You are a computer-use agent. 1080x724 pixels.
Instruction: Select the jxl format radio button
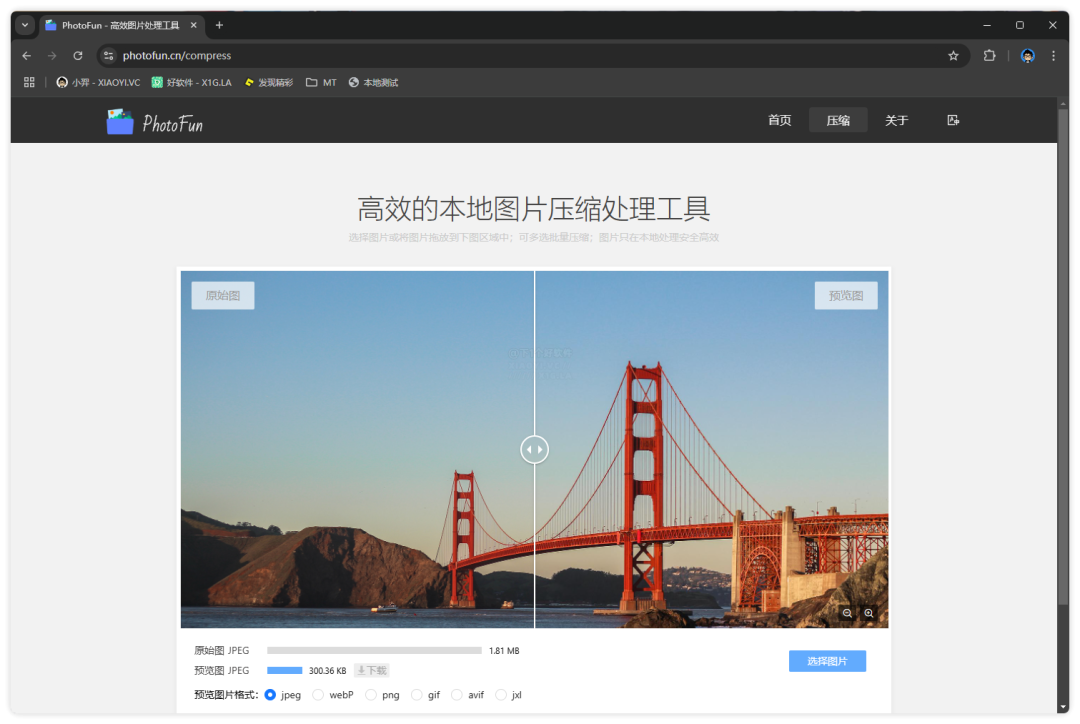tap(501, 695)
